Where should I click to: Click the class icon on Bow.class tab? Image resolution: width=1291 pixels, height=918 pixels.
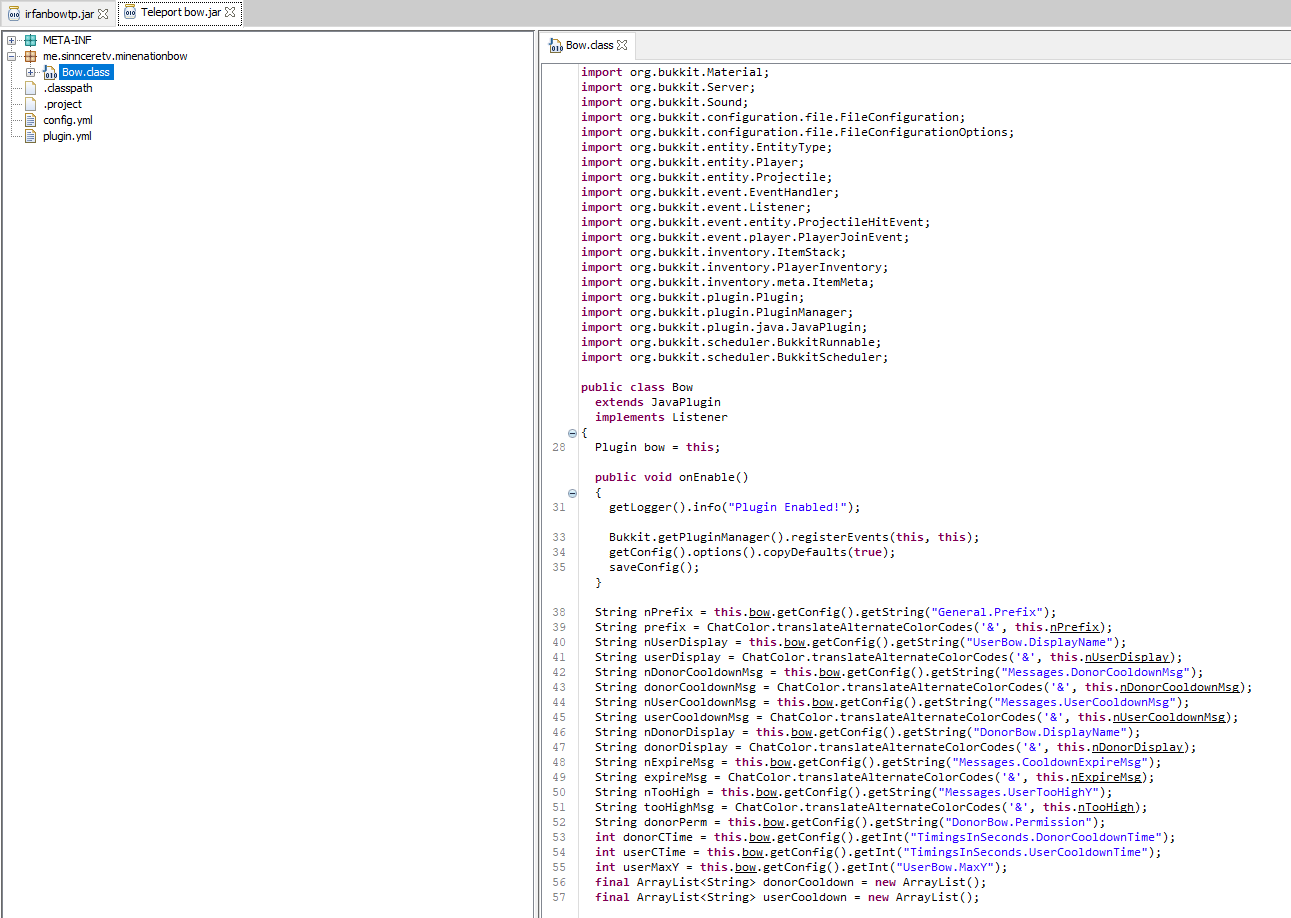pos(556,45)
